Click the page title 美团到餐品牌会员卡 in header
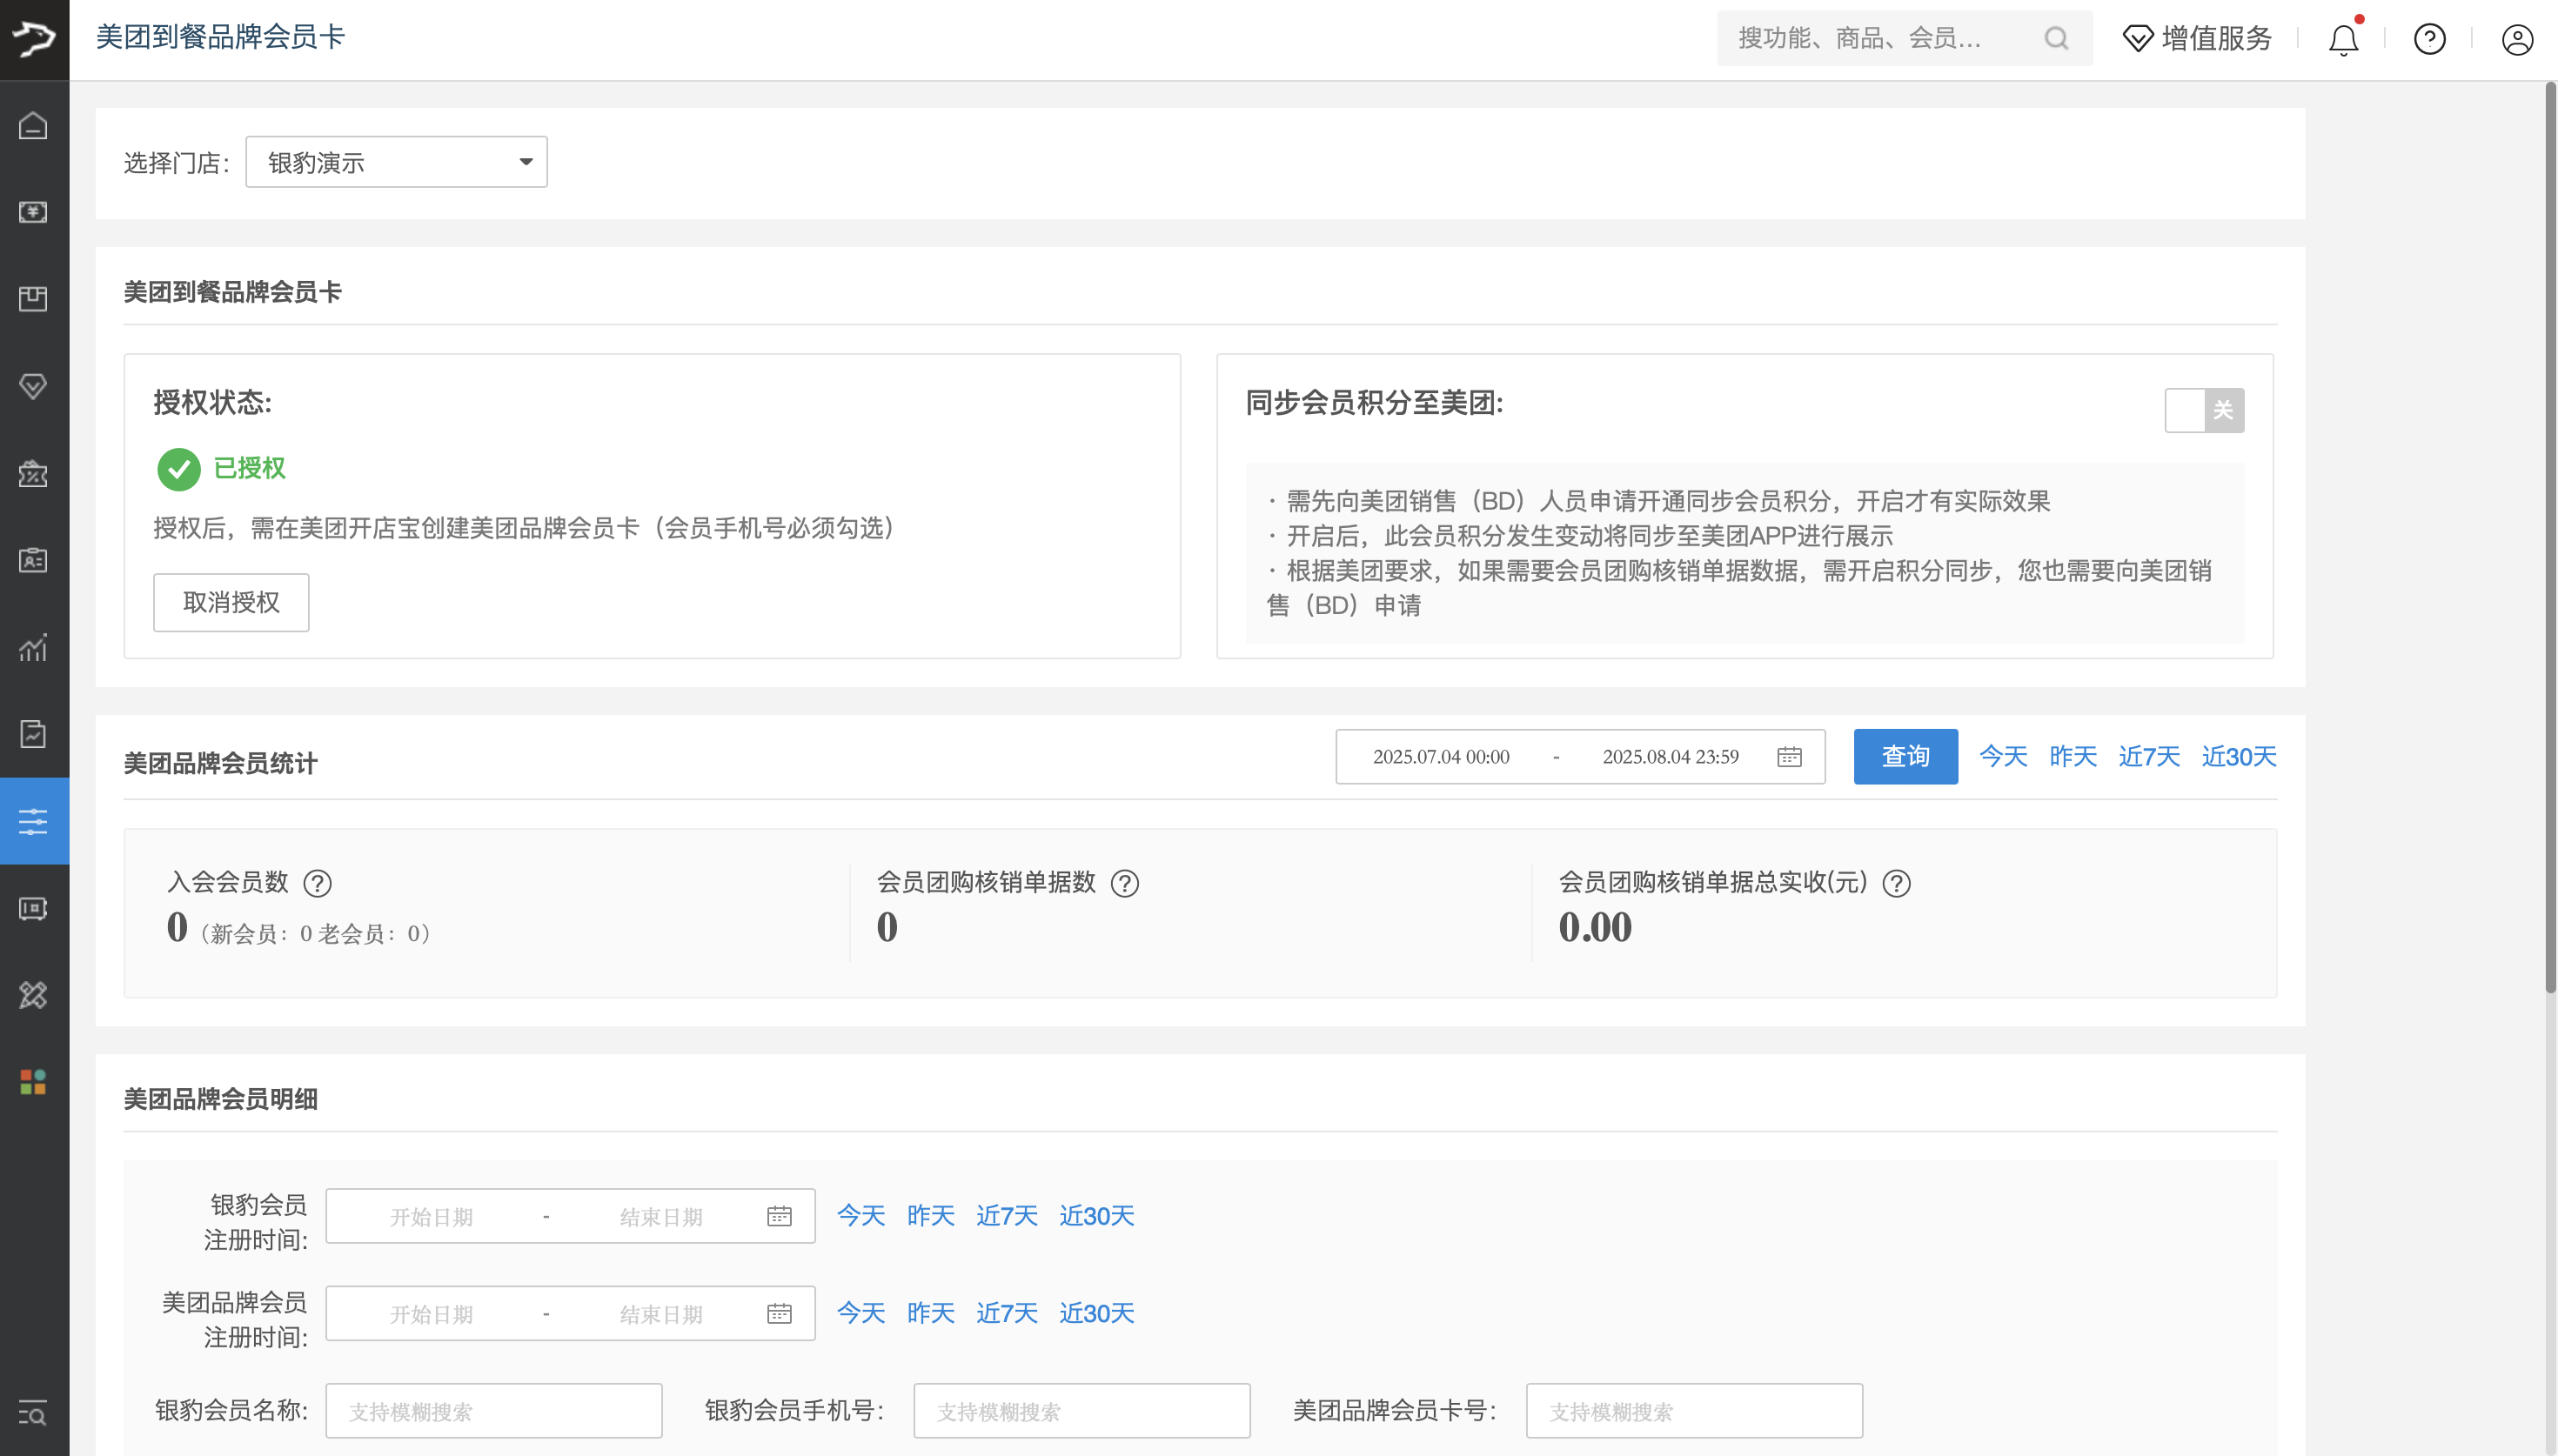The height and width of the screenshot is (1456, 2558). point(220,37)
